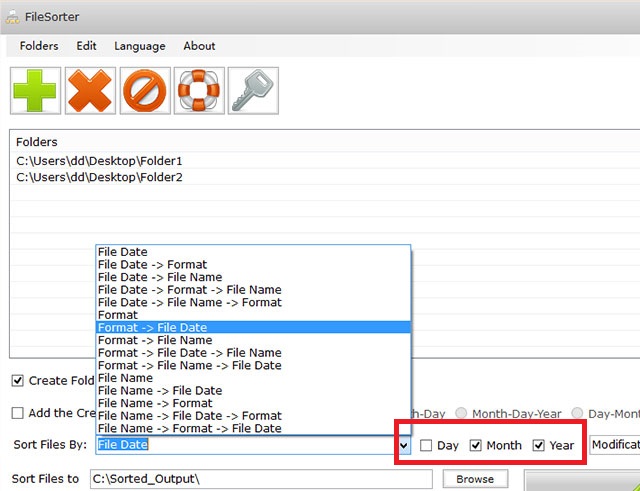
Task: Pick 'Format -> File Name -> File Date'
Action: click(253, 365)
